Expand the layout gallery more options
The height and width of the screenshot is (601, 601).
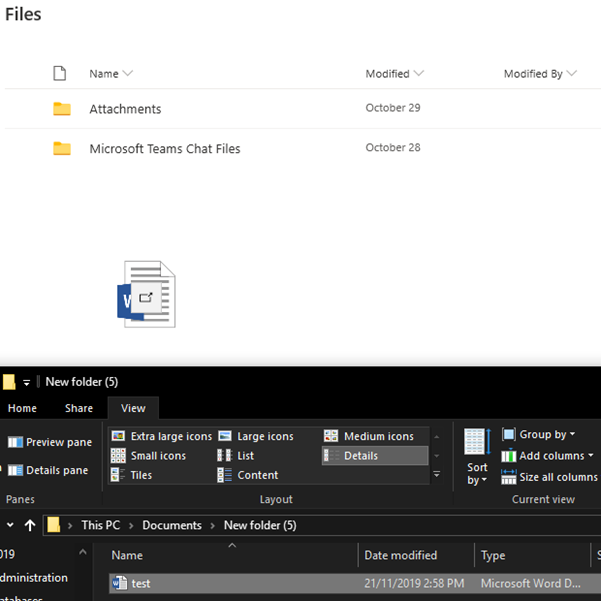437,475
